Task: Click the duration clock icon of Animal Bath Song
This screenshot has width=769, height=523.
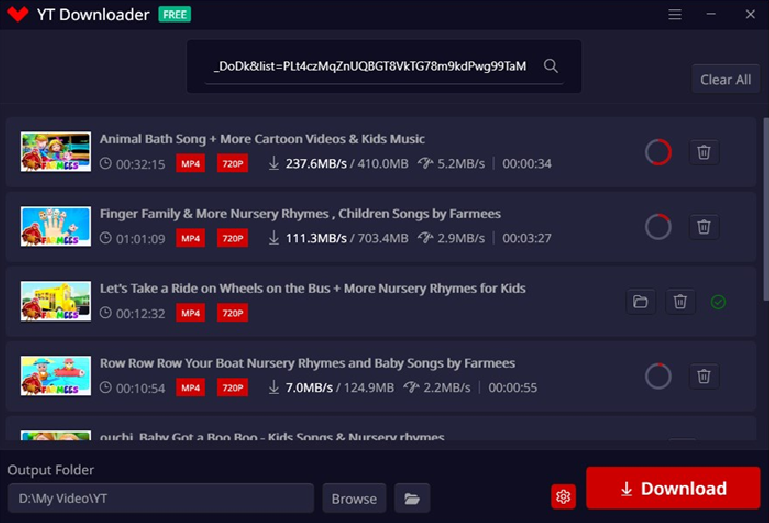Action: (x=105, y=163)
